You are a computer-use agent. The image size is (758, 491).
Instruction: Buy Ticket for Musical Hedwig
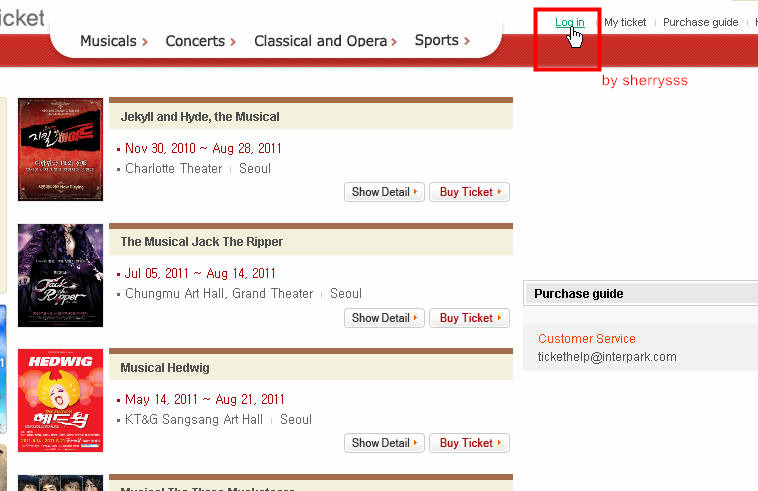click(469, 443)
